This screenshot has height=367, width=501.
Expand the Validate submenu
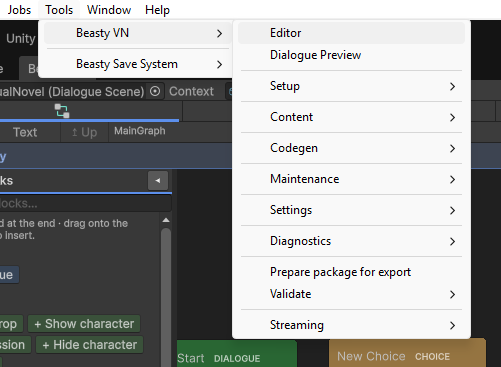tap(351, 294)
